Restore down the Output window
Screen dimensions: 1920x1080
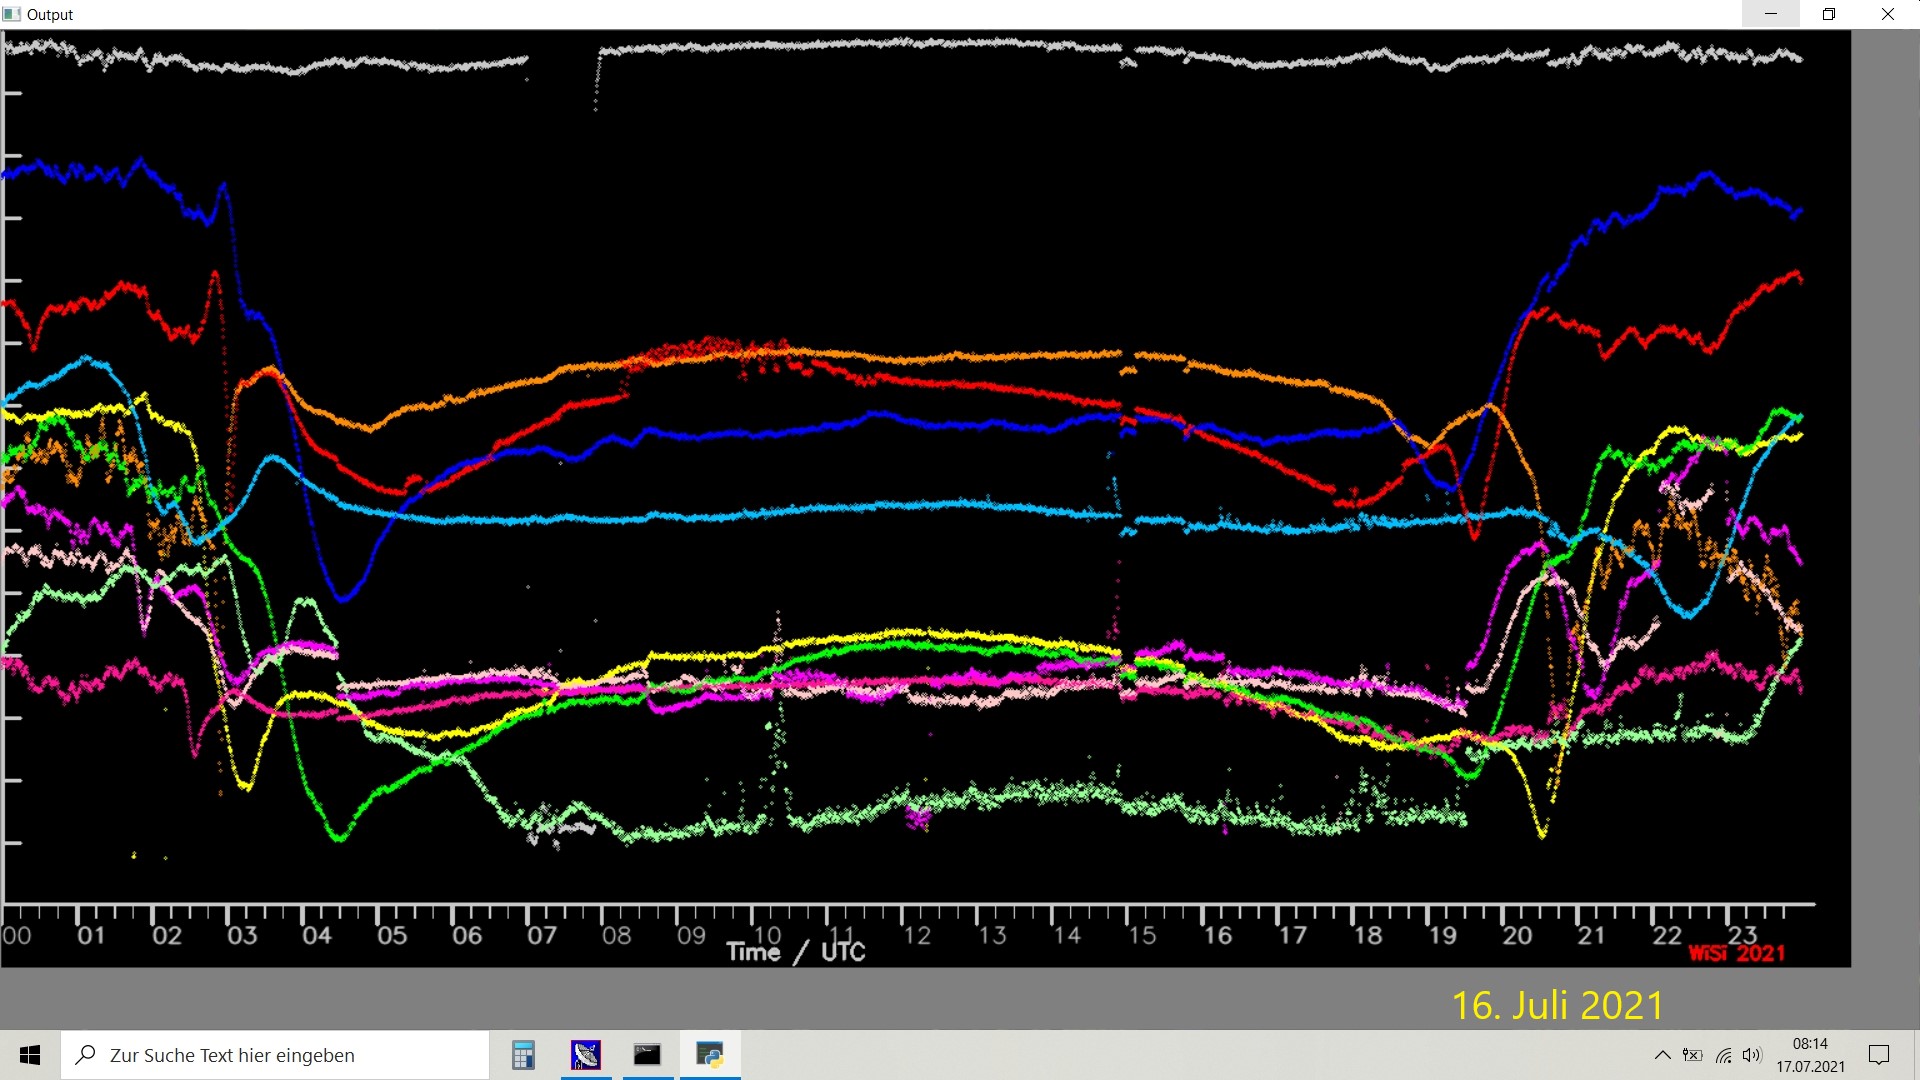click(x=1829, y=14)
